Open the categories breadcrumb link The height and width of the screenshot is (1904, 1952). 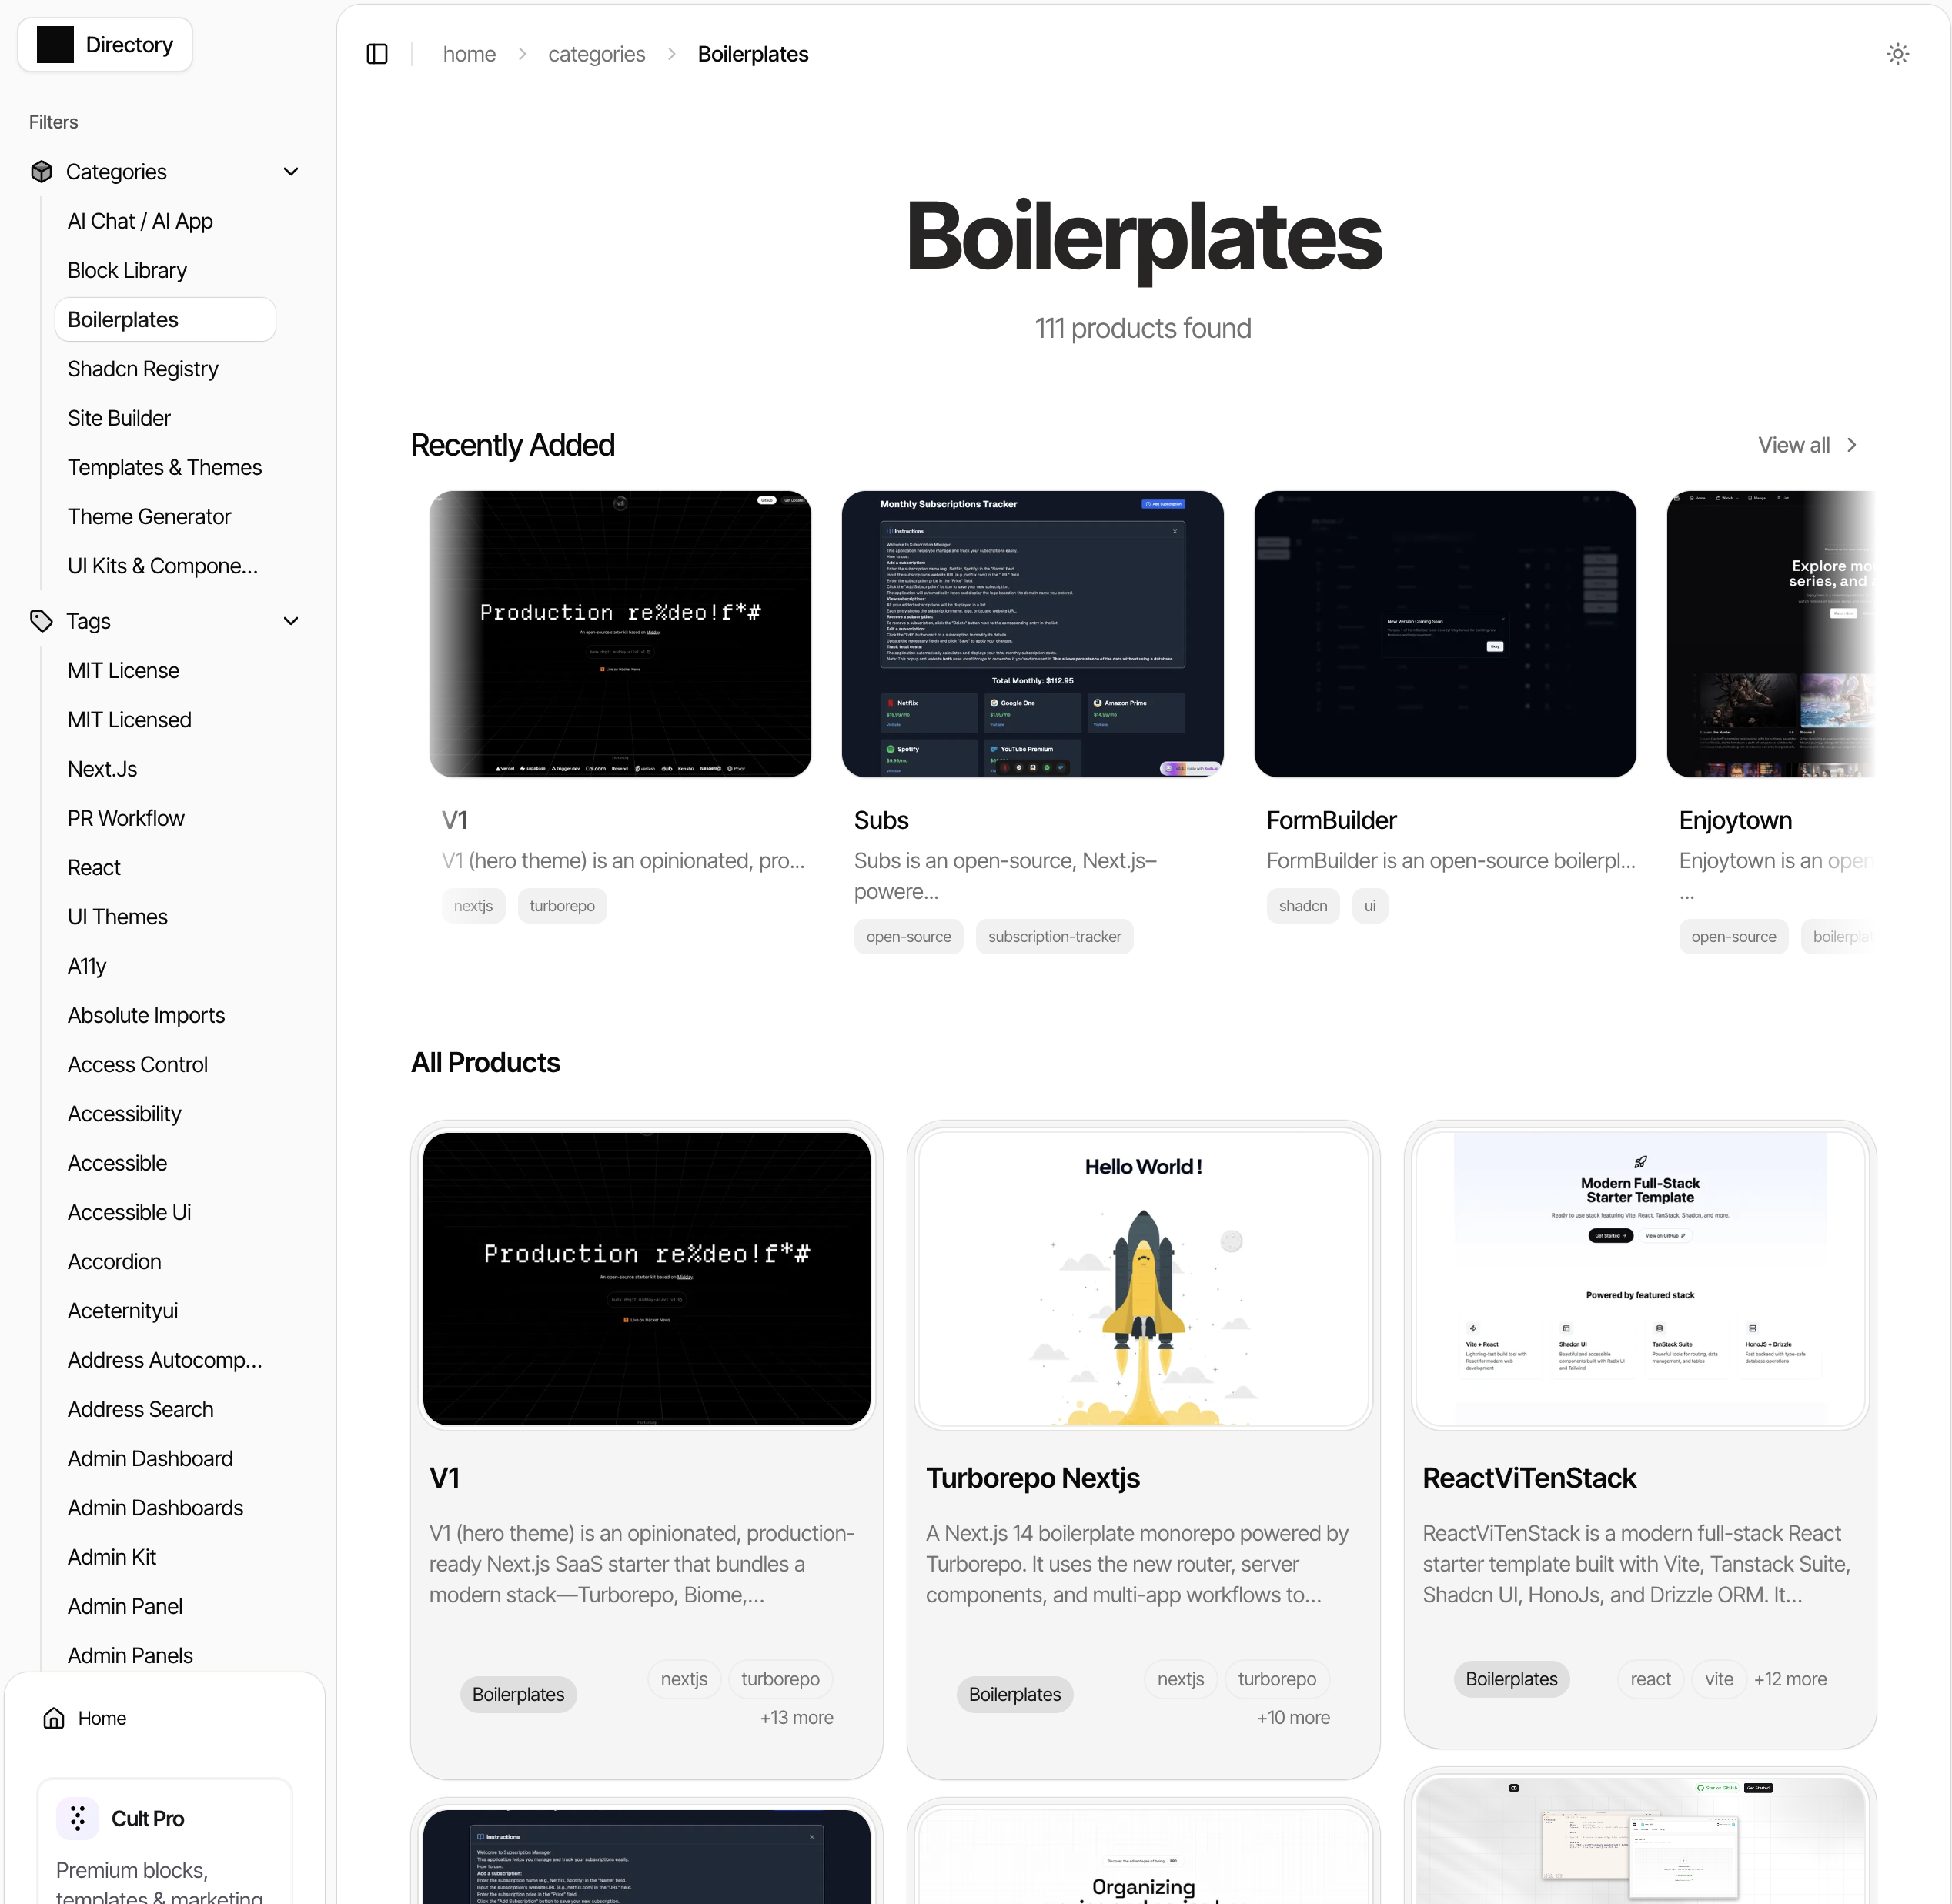(596, 54)
